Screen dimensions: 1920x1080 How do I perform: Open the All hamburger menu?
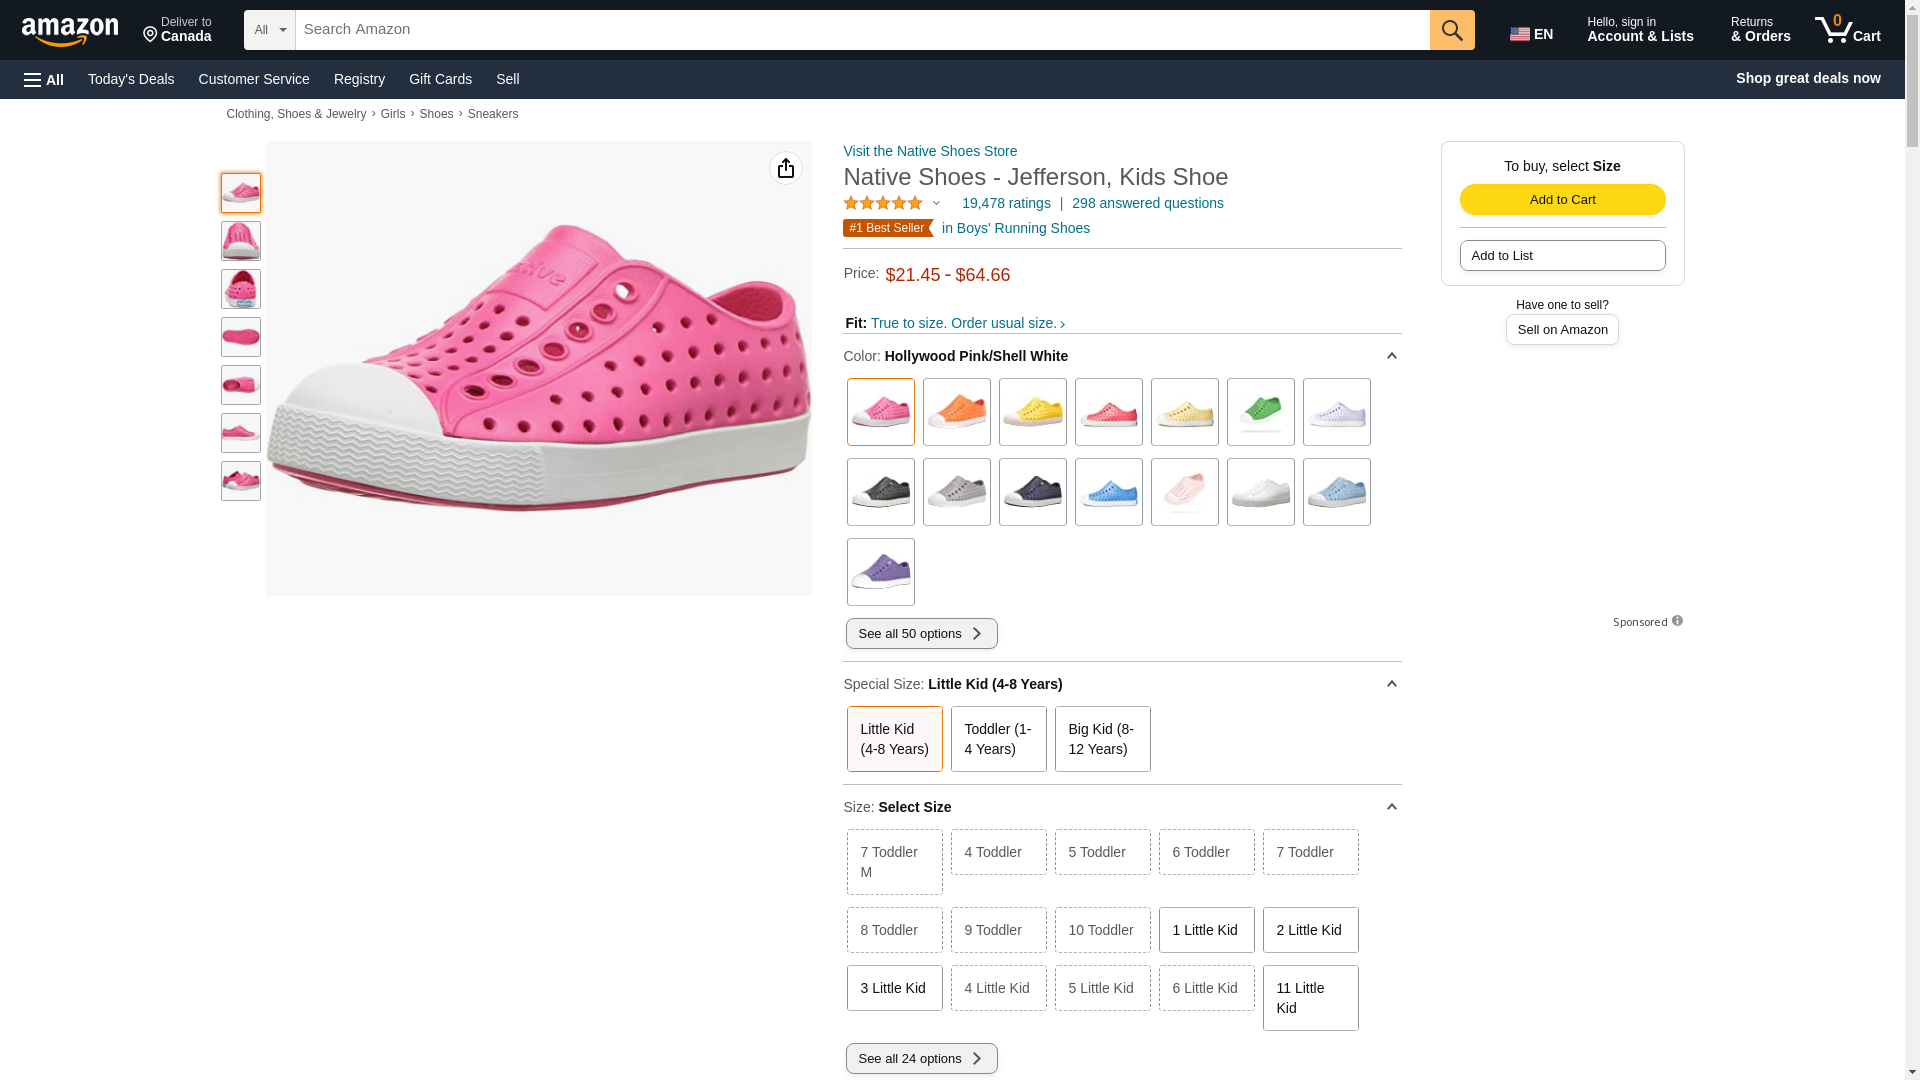point(44,79)
